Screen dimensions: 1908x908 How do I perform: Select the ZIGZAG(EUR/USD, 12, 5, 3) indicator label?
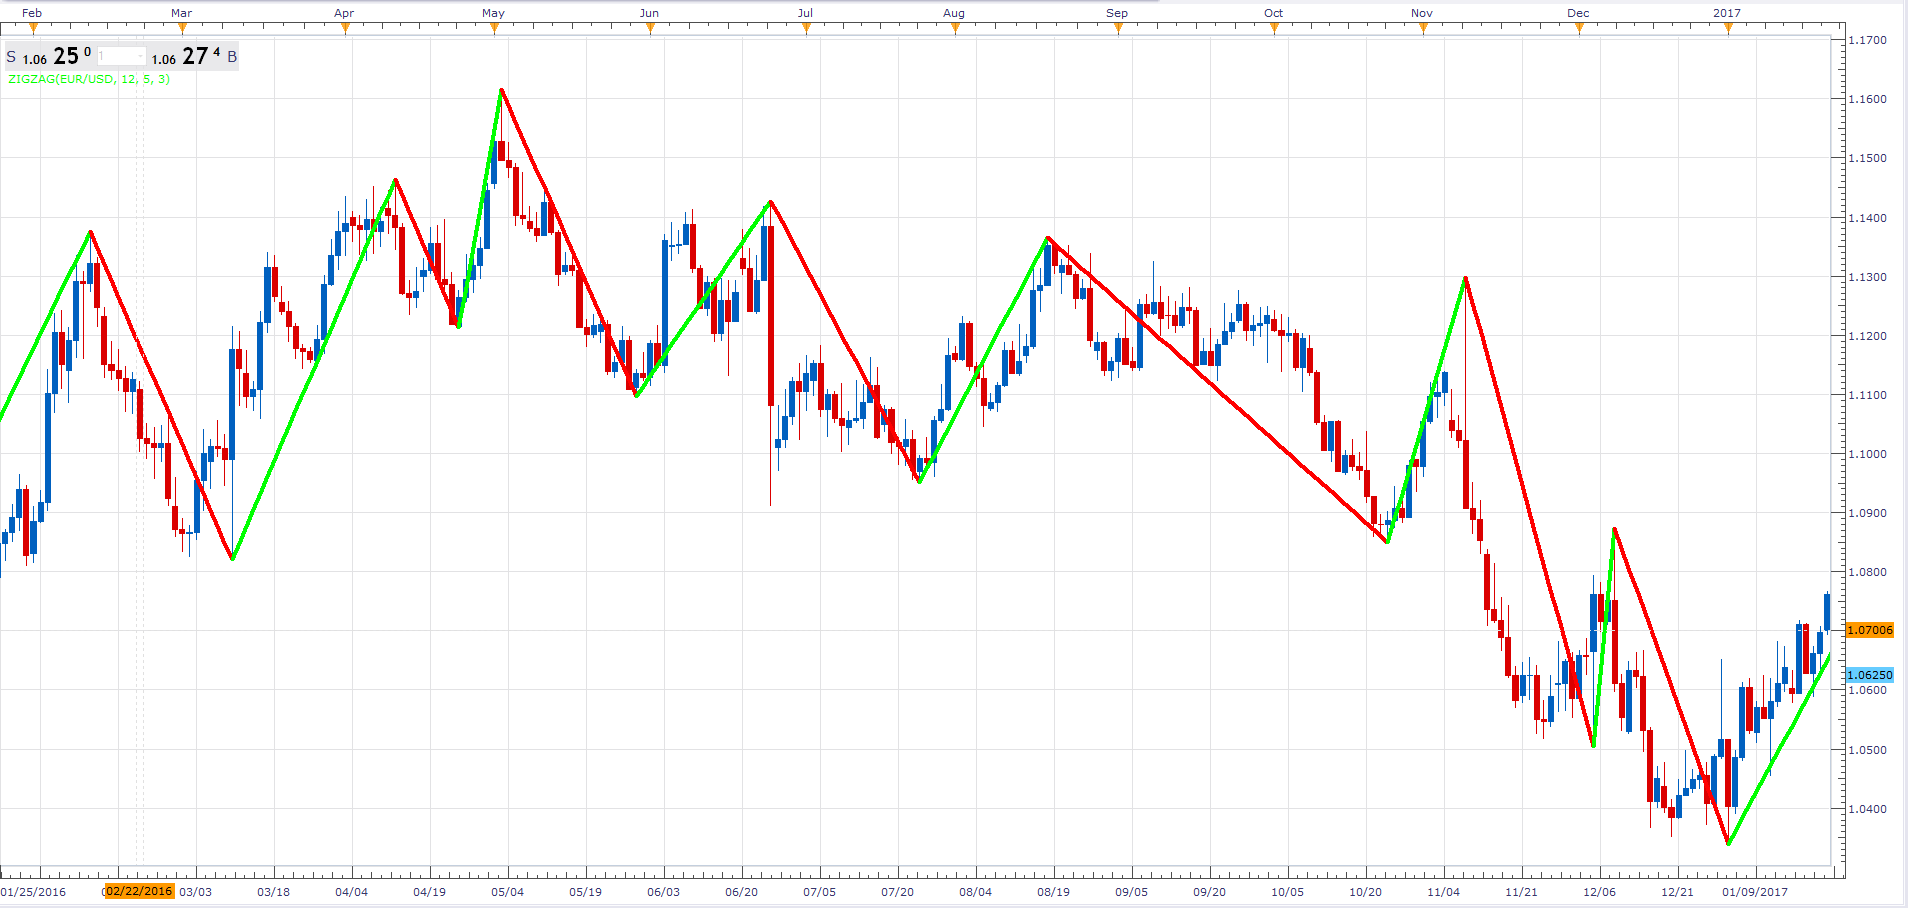[x=89, y=79]
